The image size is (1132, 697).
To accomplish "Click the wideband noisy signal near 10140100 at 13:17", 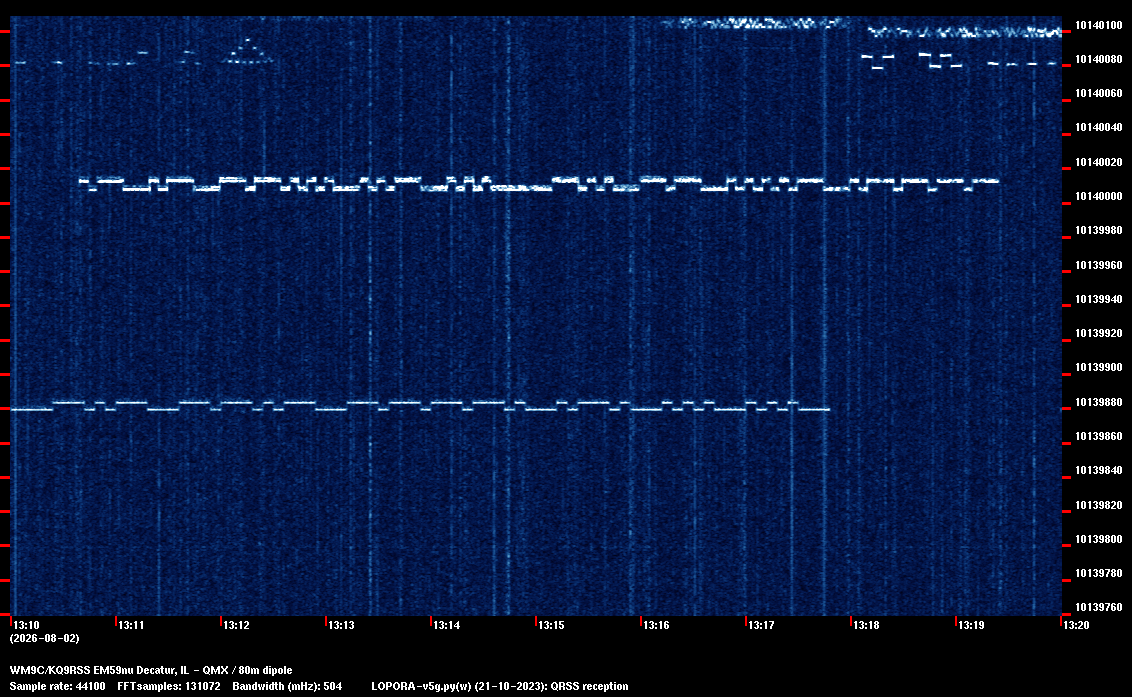I will click(756, 23).
